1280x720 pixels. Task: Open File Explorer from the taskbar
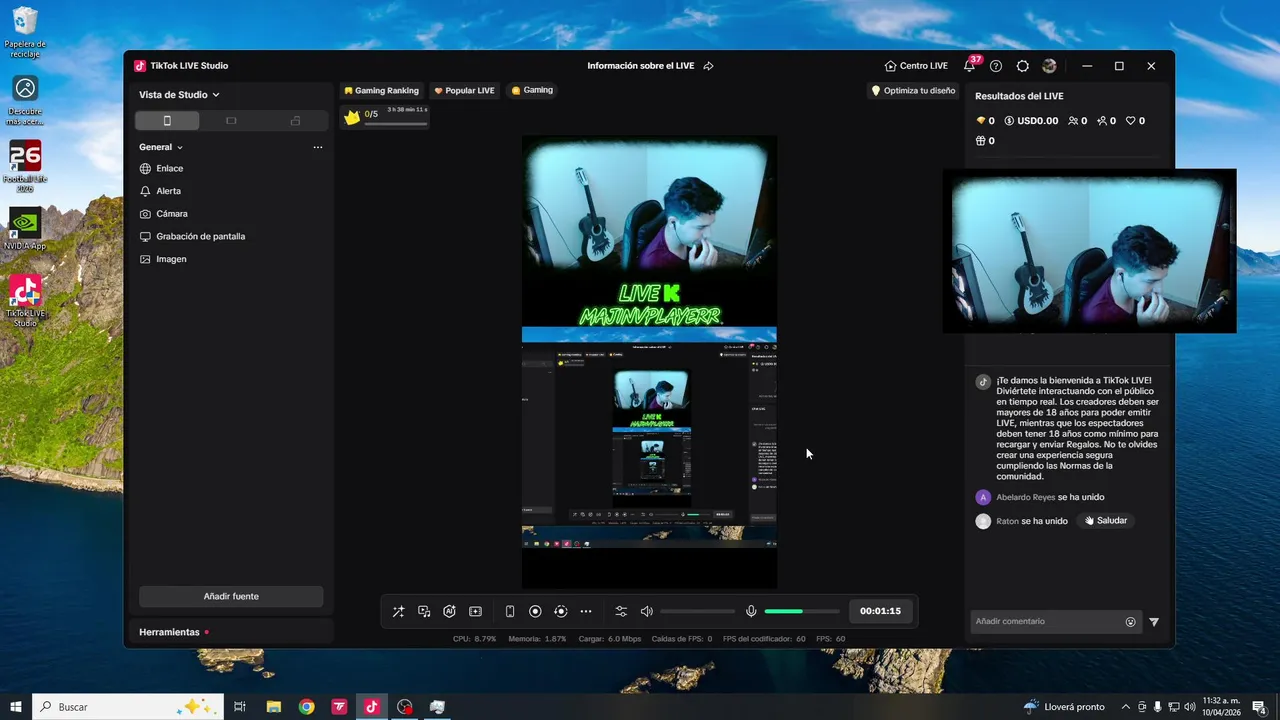(x=273, y=707)
